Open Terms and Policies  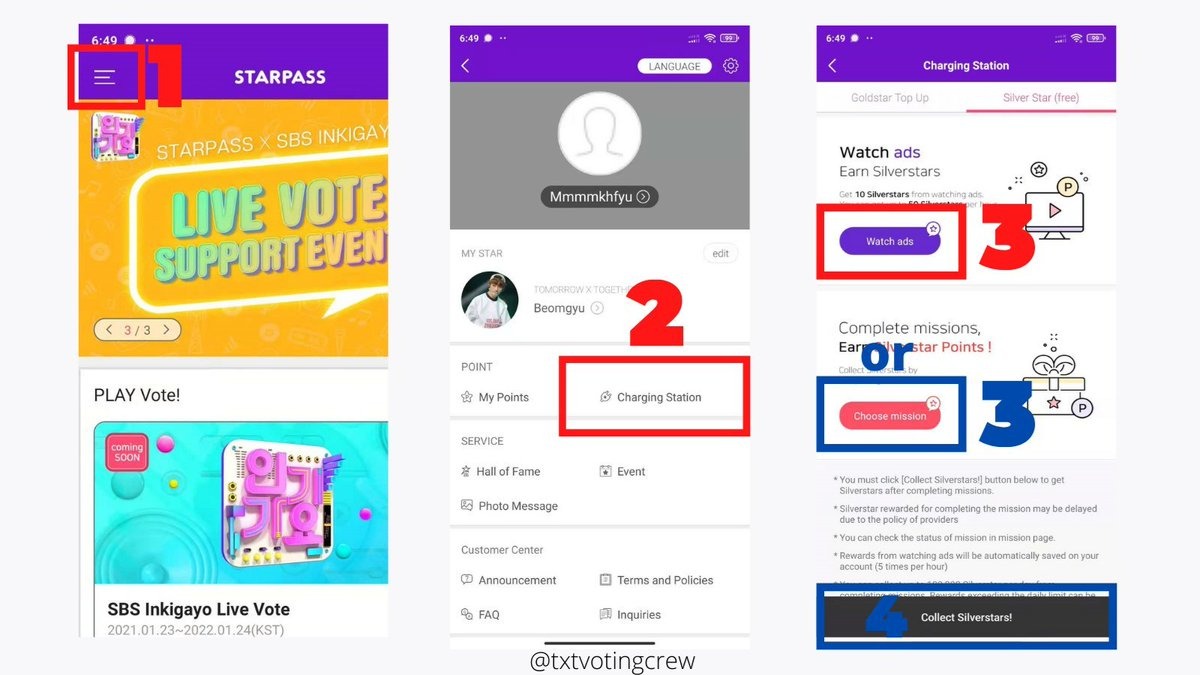656,580
